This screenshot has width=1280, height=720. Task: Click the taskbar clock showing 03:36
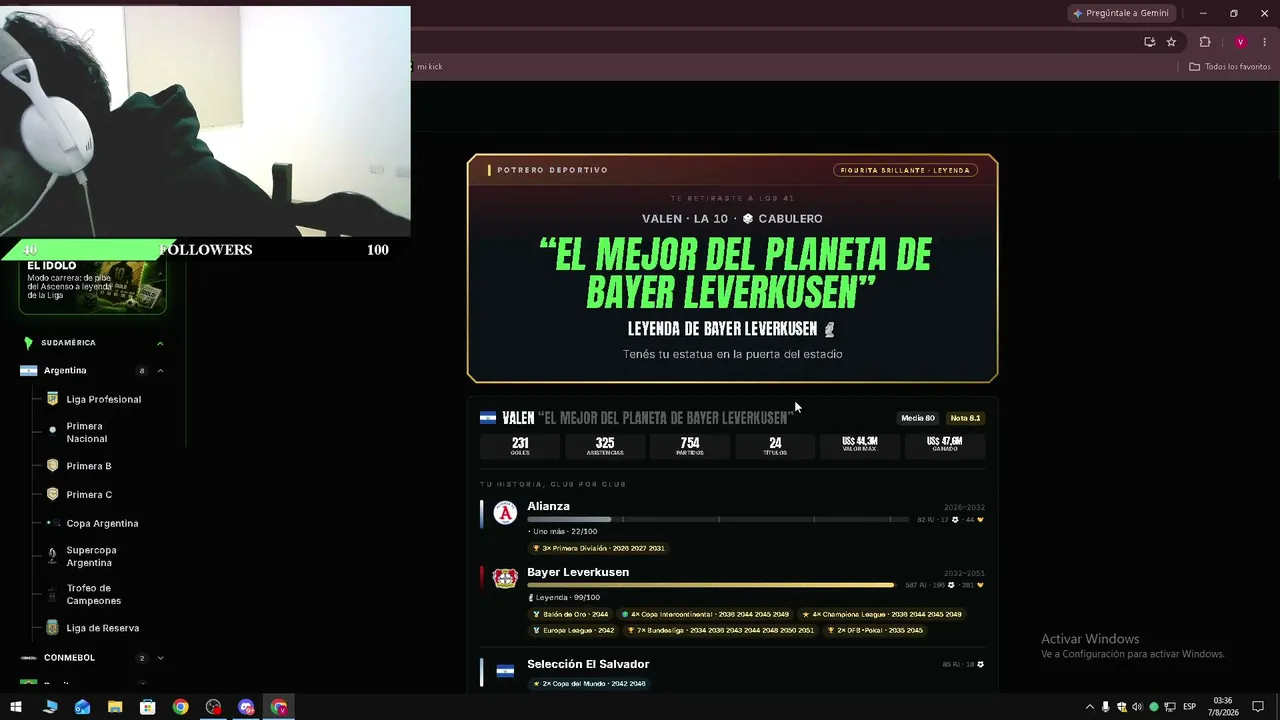click(1222, 707)
